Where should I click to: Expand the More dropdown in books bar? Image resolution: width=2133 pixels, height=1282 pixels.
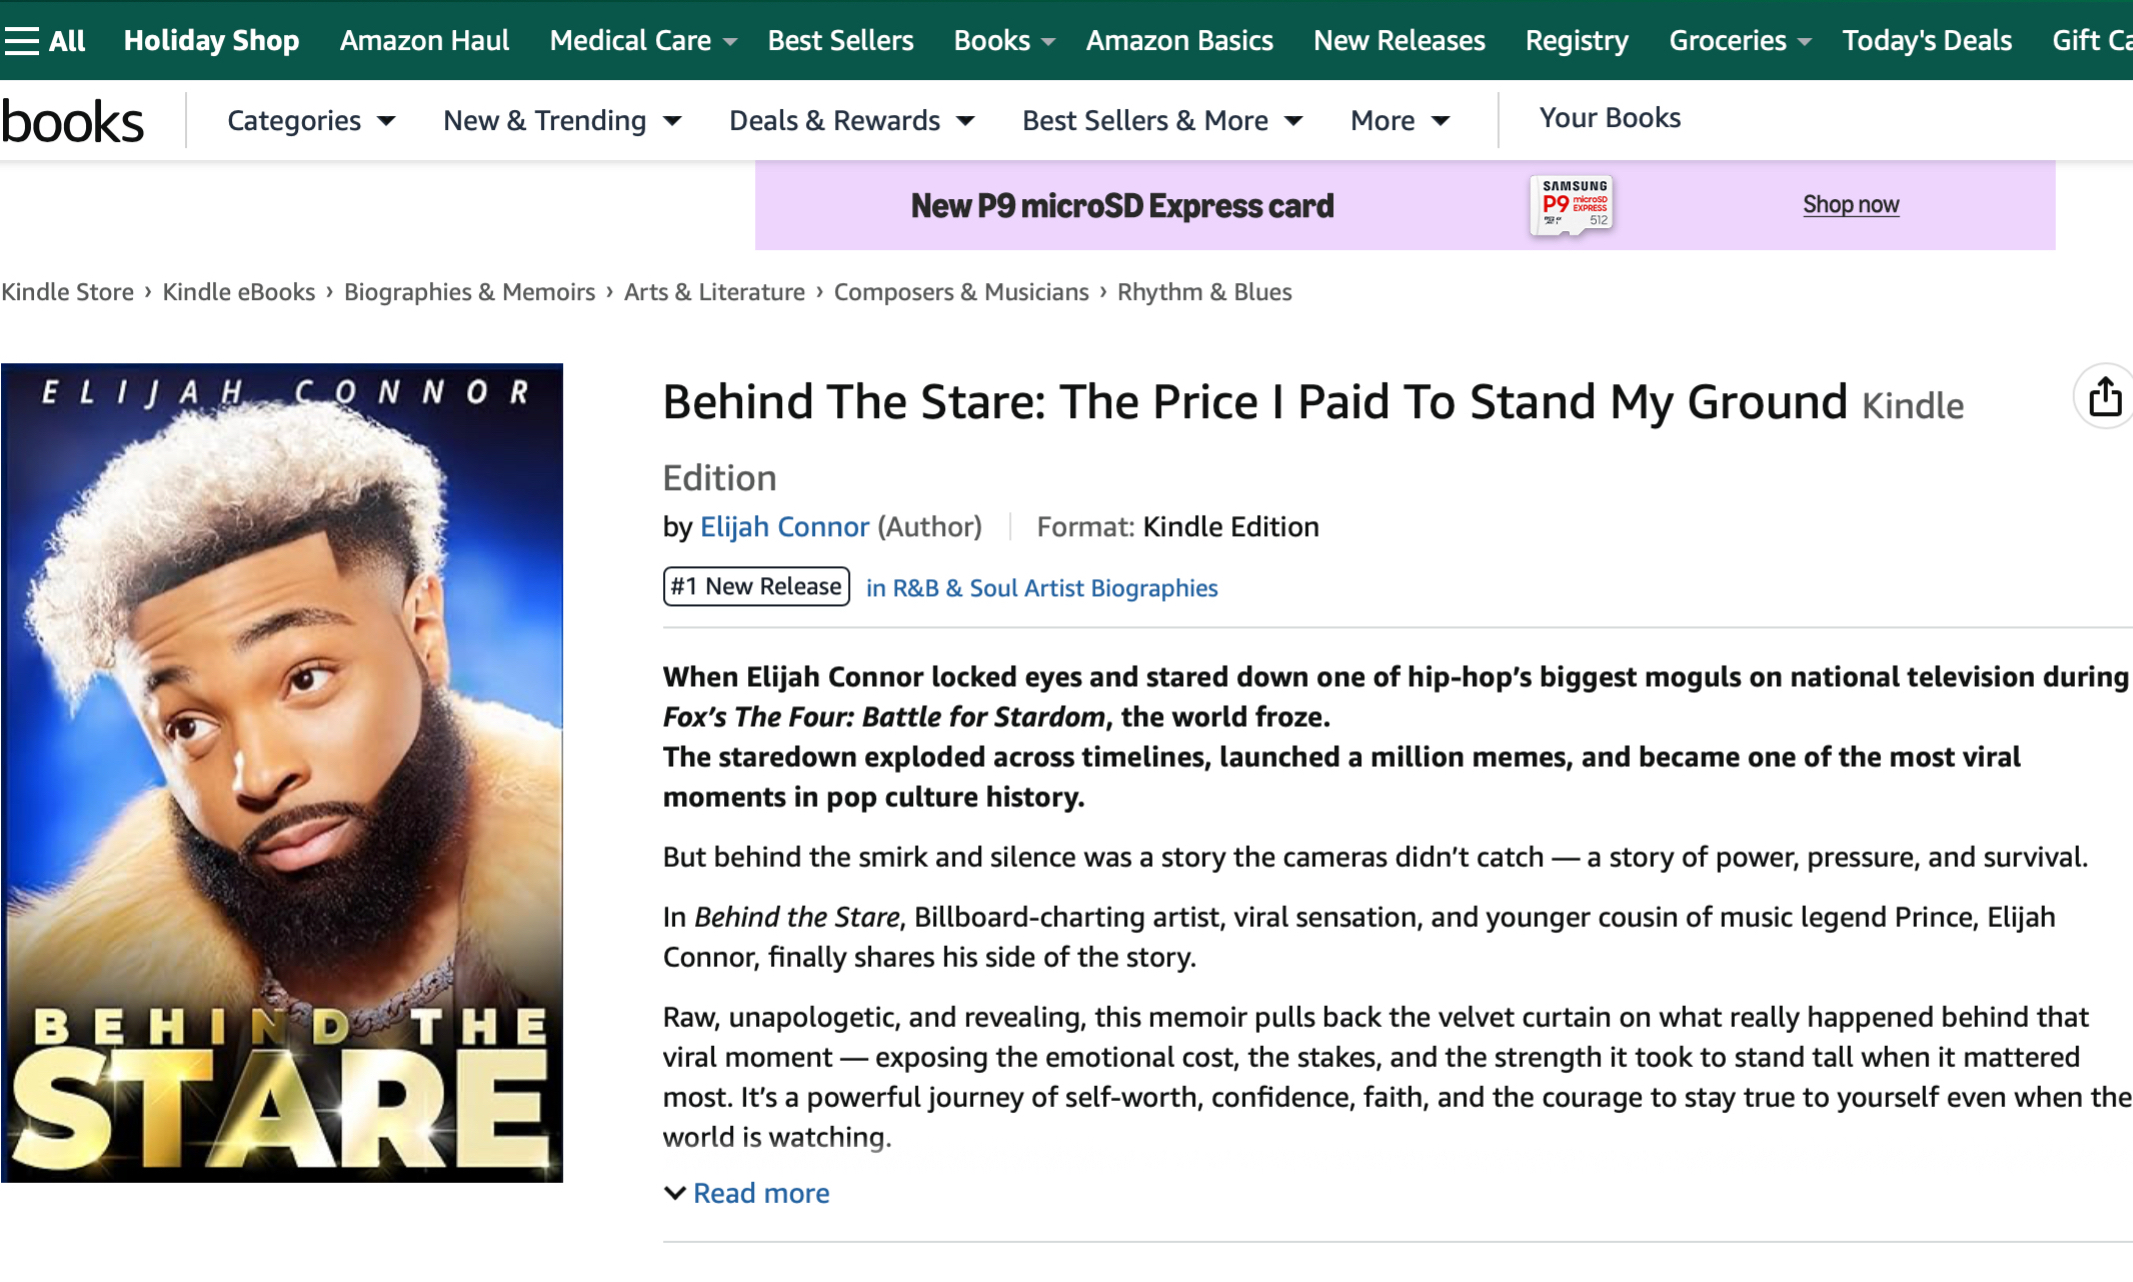[1400, 121]
